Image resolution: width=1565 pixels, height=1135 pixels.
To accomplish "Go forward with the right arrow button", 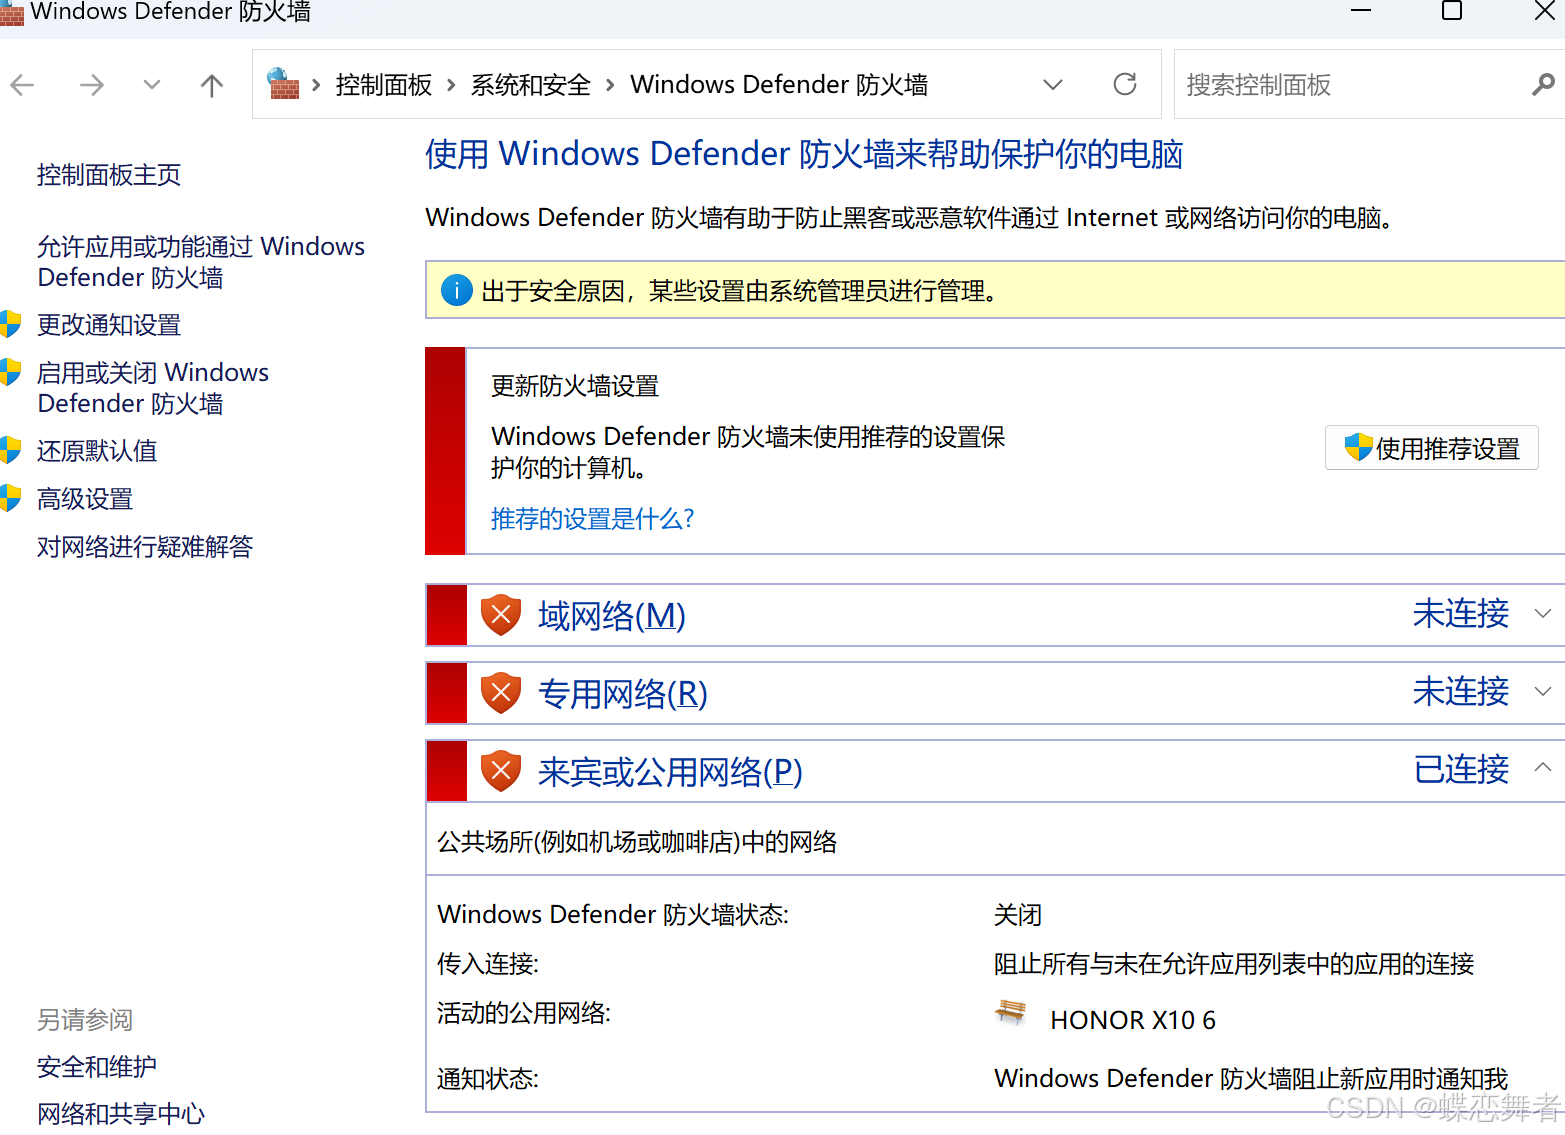I will (x=91, y=85).
